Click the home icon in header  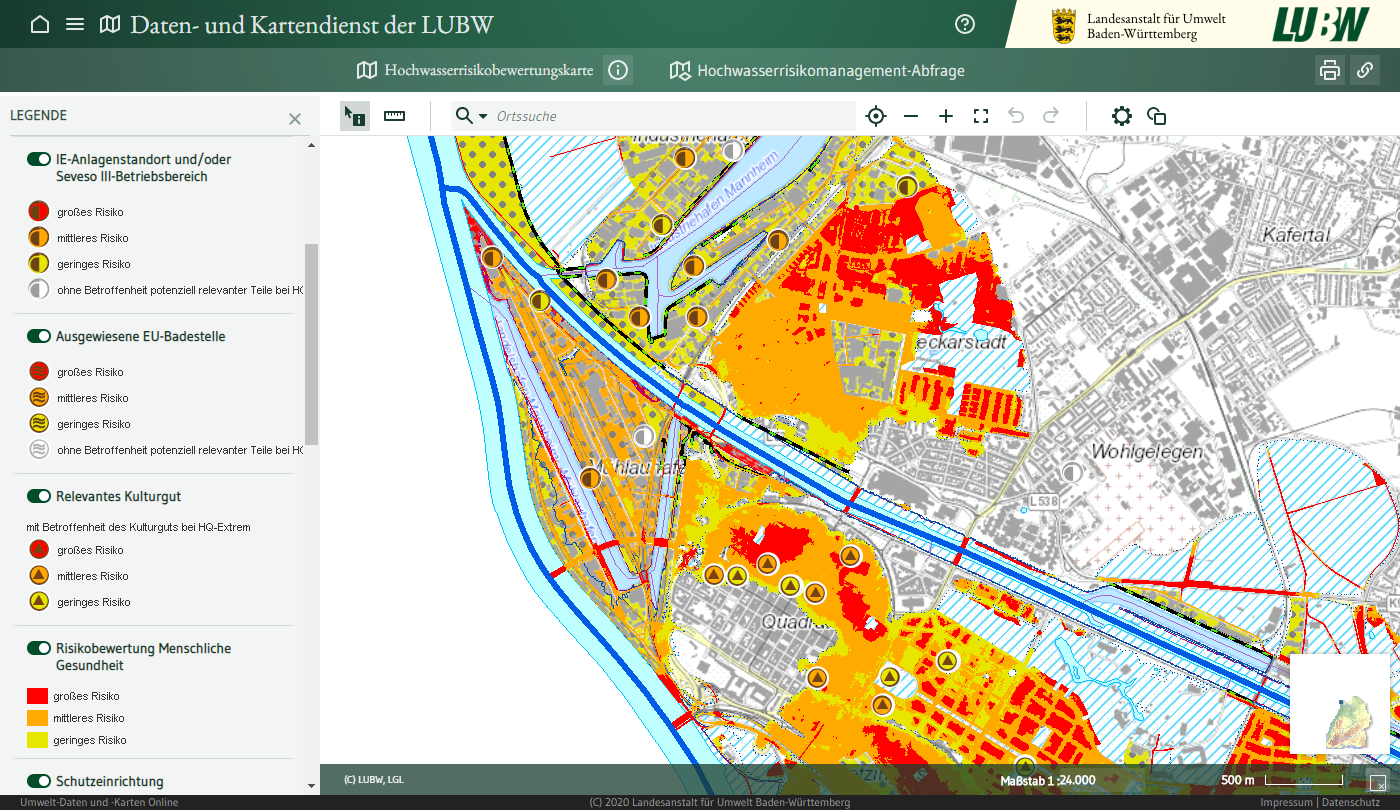coord(40,24)
